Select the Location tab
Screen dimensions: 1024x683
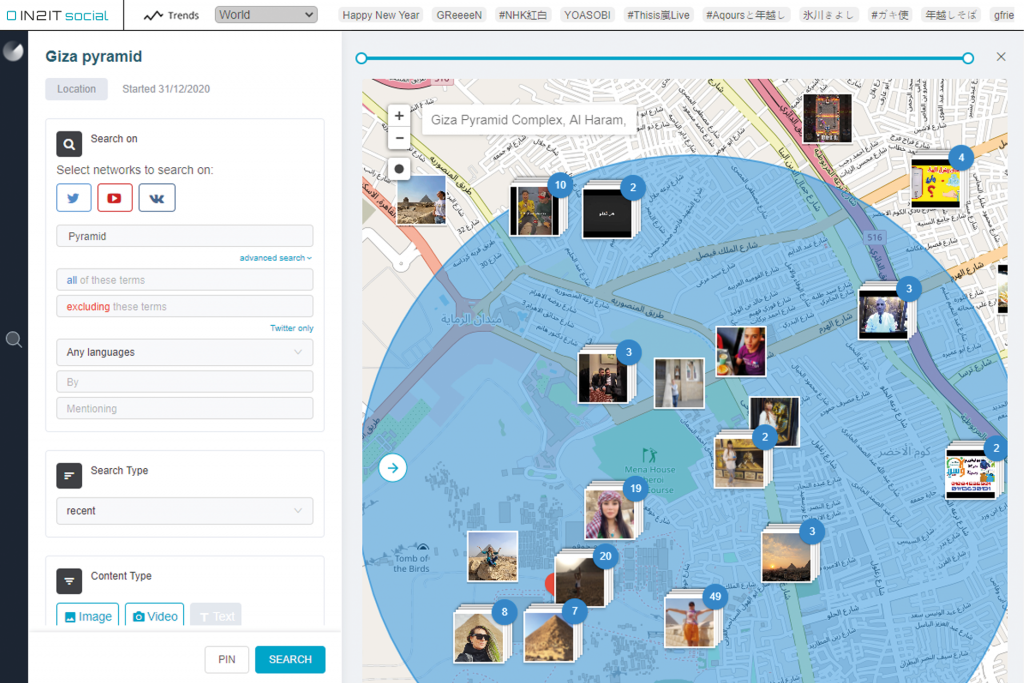76,89
